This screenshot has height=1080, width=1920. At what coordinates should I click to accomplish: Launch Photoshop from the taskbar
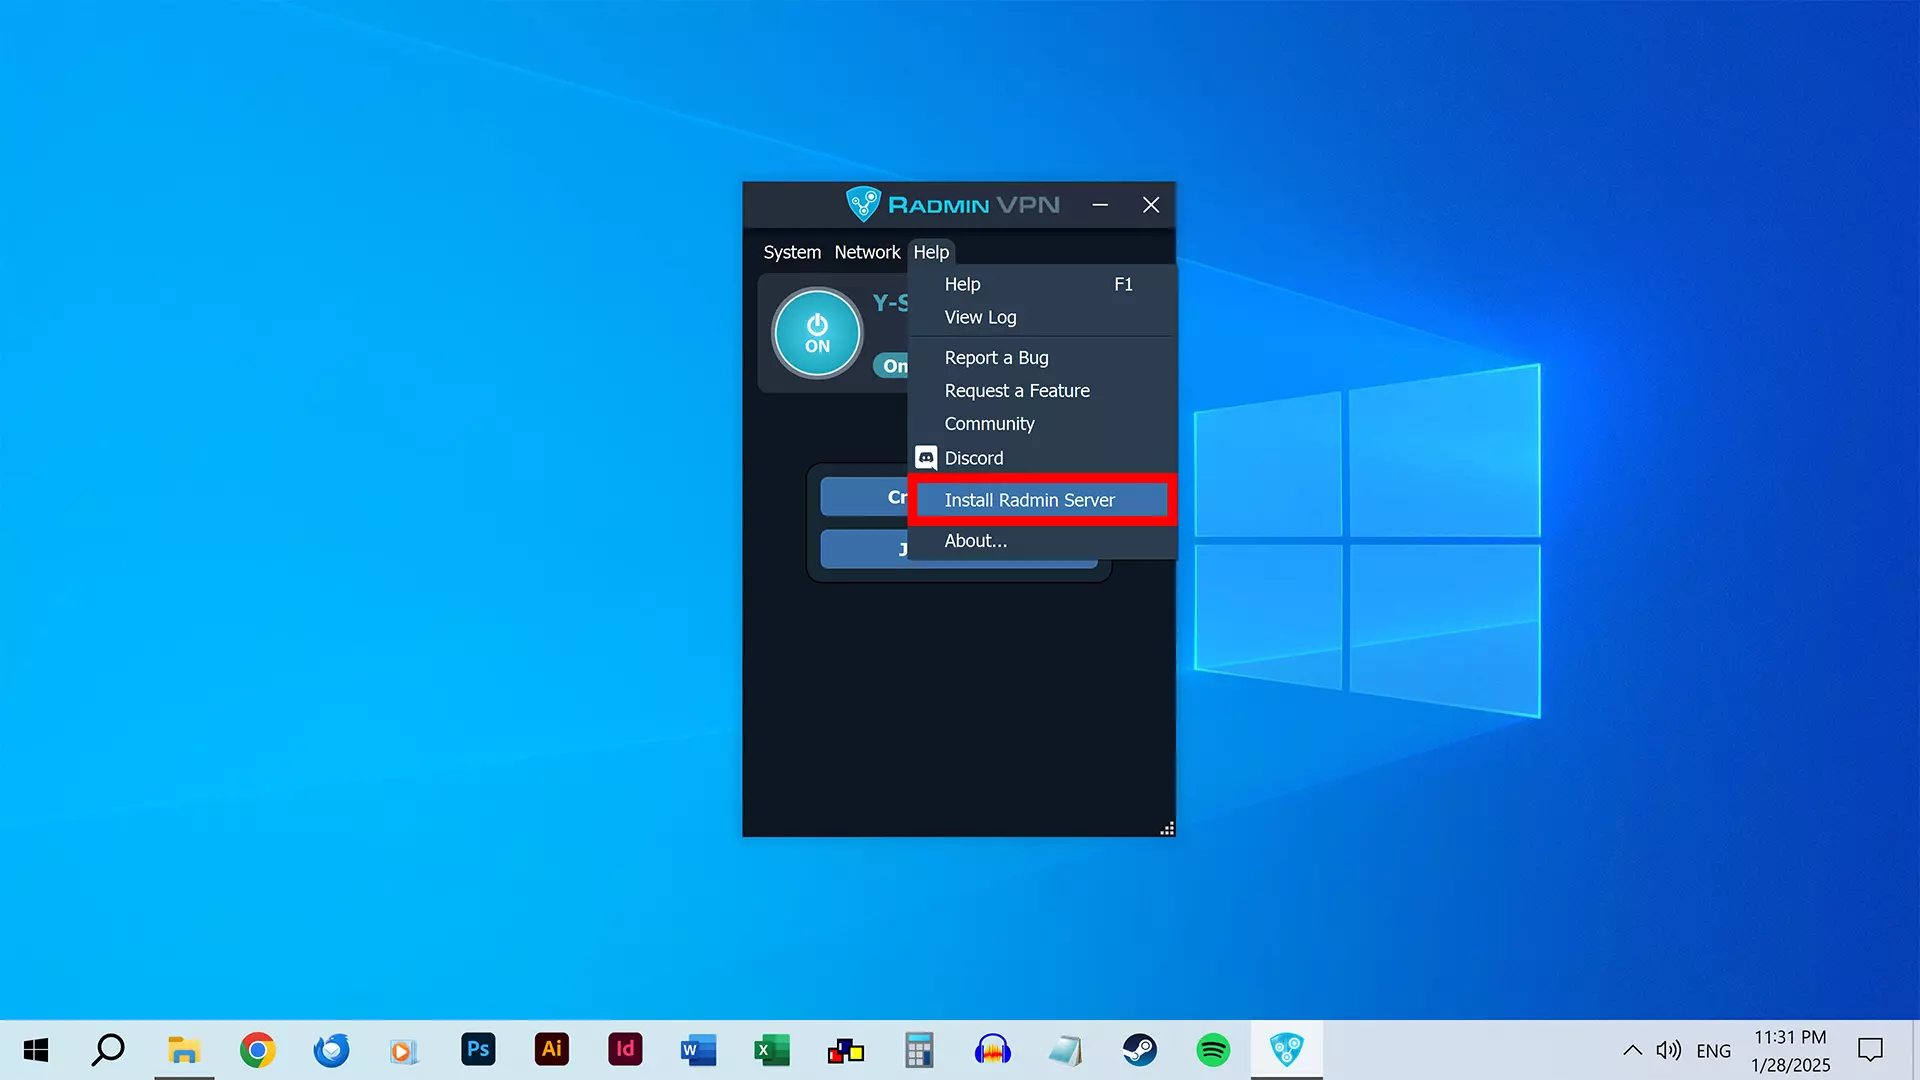click(x=478, y=1049)
